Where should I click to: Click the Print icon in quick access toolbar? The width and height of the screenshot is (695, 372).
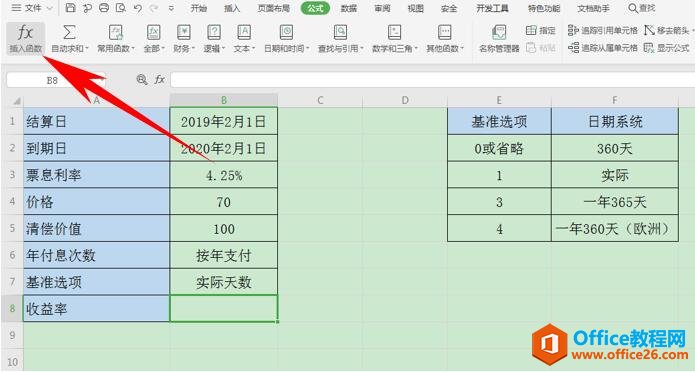[x=104, y=8]
